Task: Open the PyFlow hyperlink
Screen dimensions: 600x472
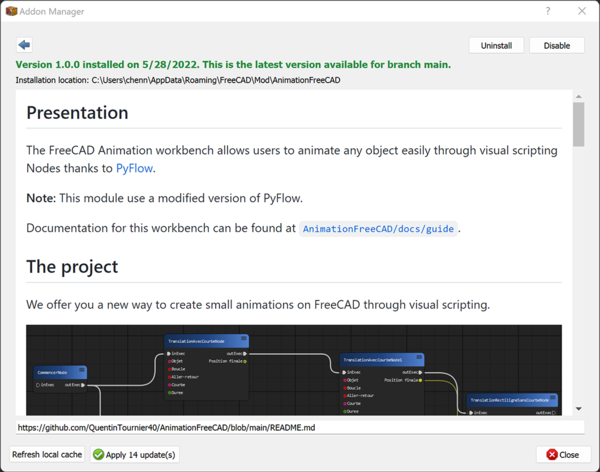Action: point(134,168)
